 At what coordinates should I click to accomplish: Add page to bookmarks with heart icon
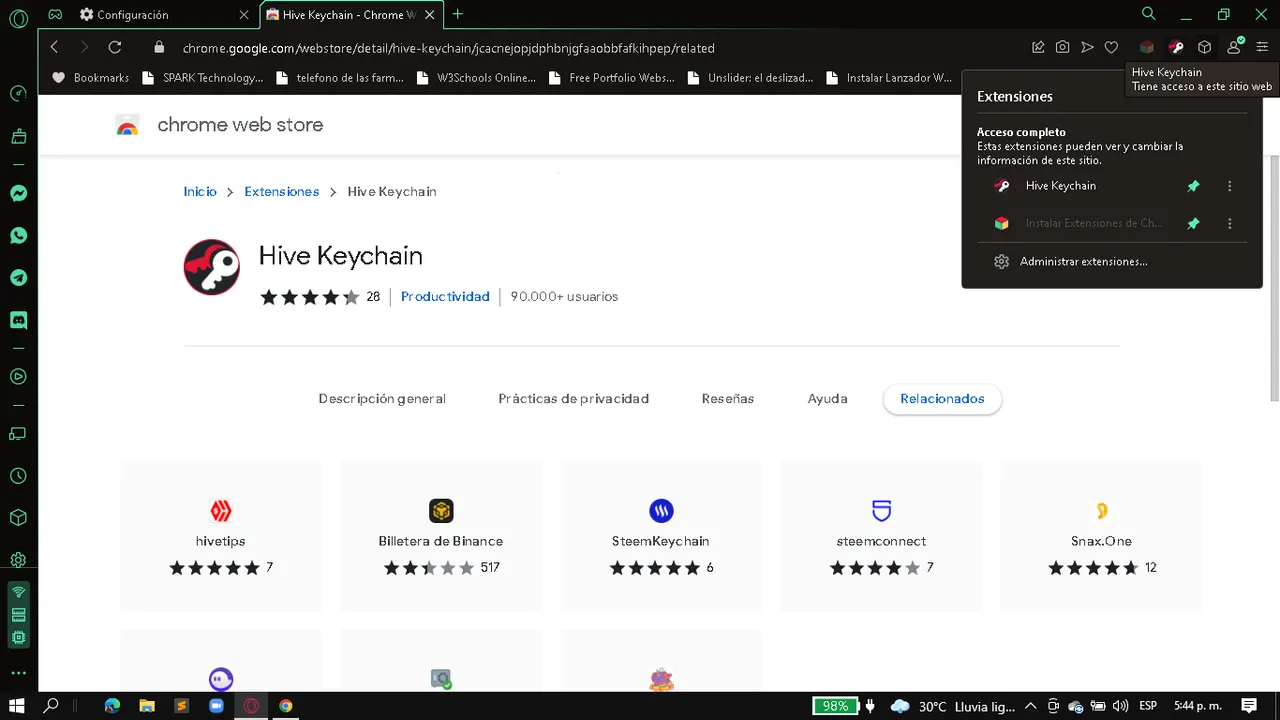click(1111, 47)
